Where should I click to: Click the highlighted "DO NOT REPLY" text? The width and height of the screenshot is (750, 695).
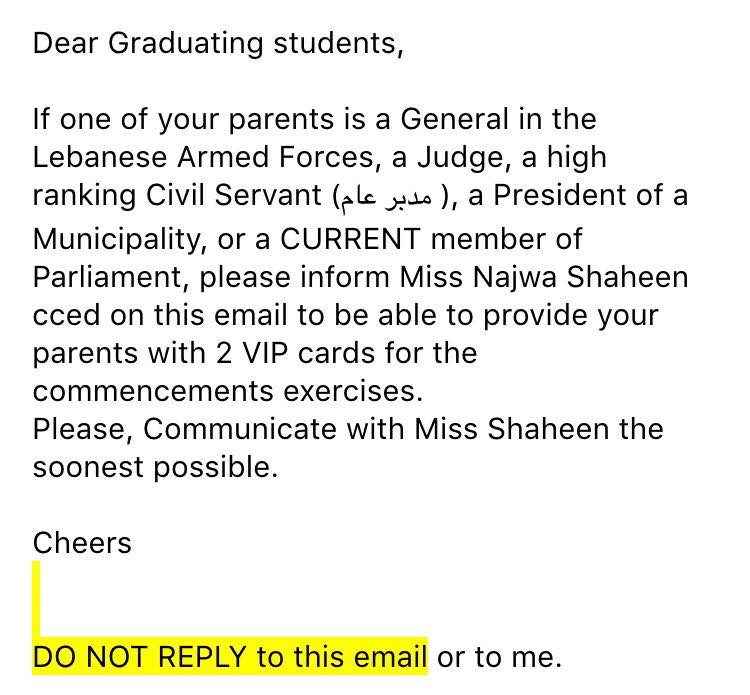tap(139, 656)
